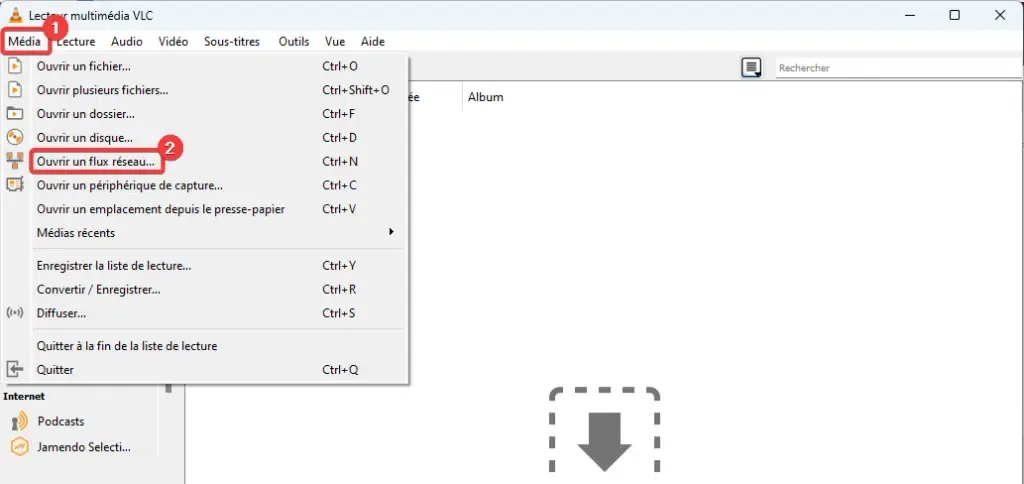Click the open file icon beside Ouvrir un fichier

14,66
